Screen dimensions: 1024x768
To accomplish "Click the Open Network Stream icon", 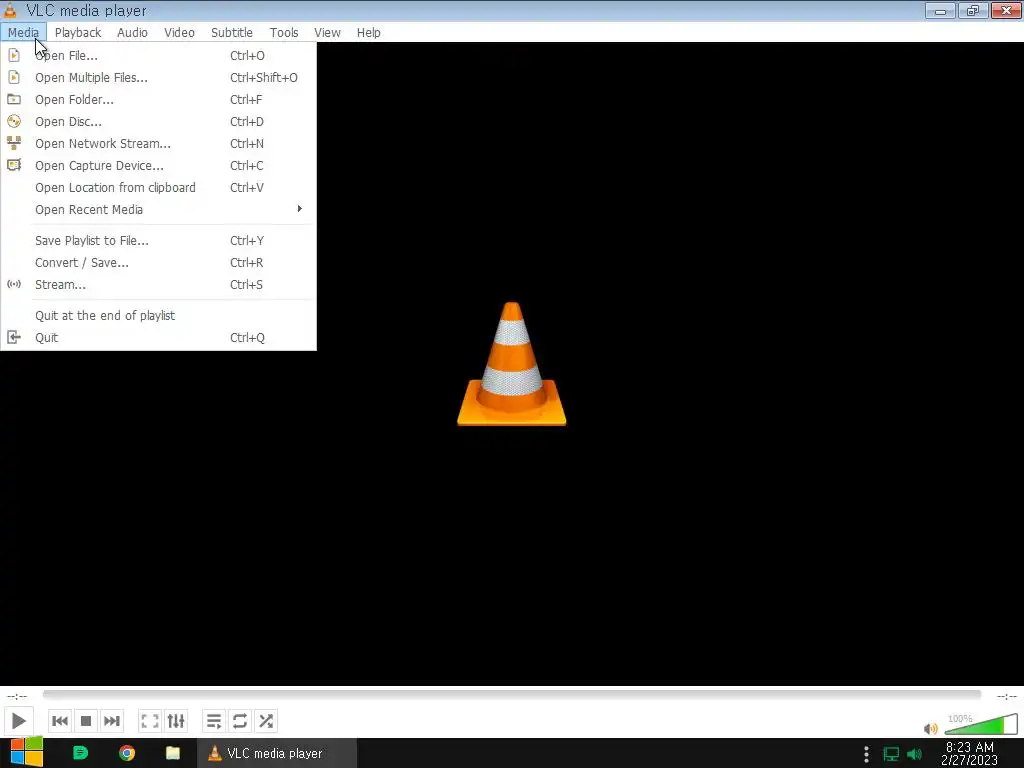I will pos(14,144).
